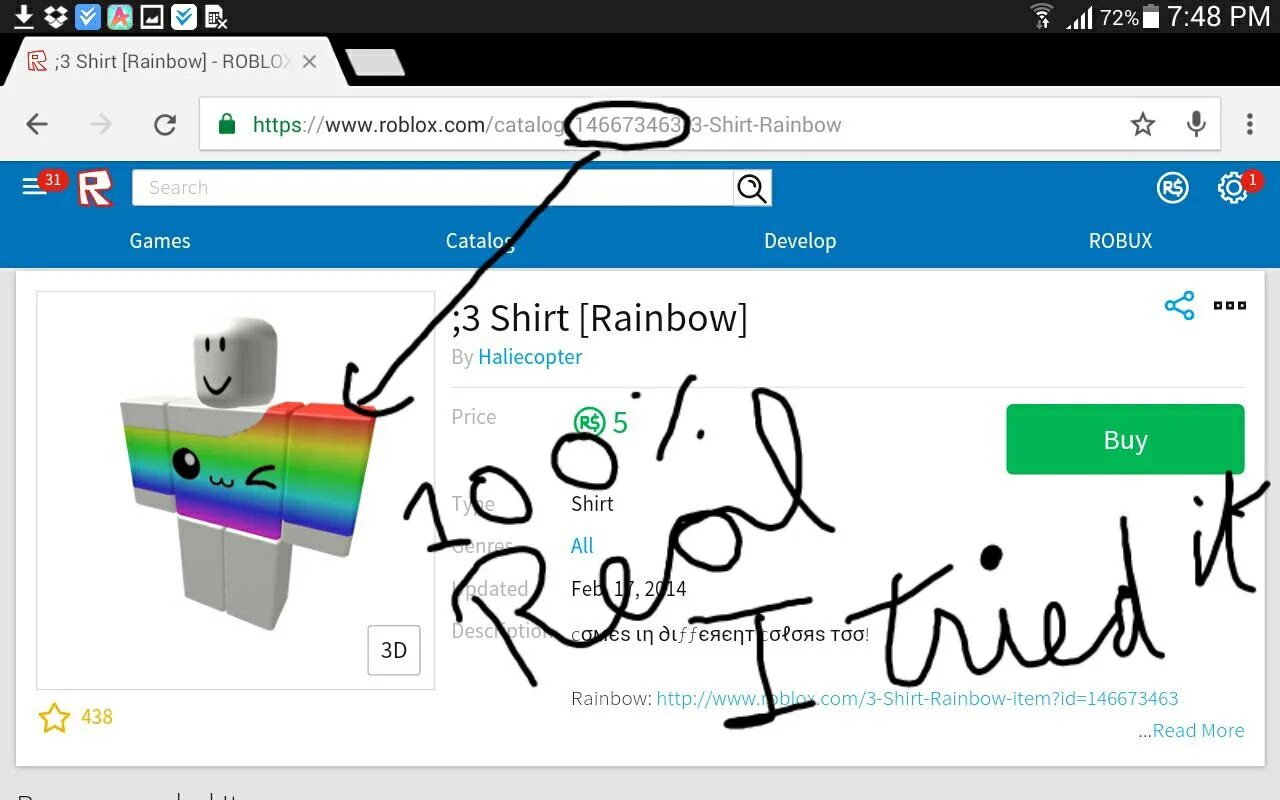Go to the Catalog tab
Viewport: 1280px width, 800px height.
(x=480, y=241)
